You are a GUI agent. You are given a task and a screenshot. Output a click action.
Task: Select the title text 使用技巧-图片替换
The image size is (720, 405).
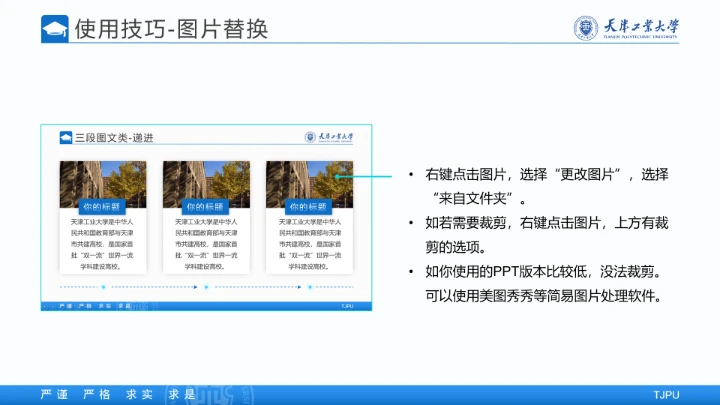(171, 29)
